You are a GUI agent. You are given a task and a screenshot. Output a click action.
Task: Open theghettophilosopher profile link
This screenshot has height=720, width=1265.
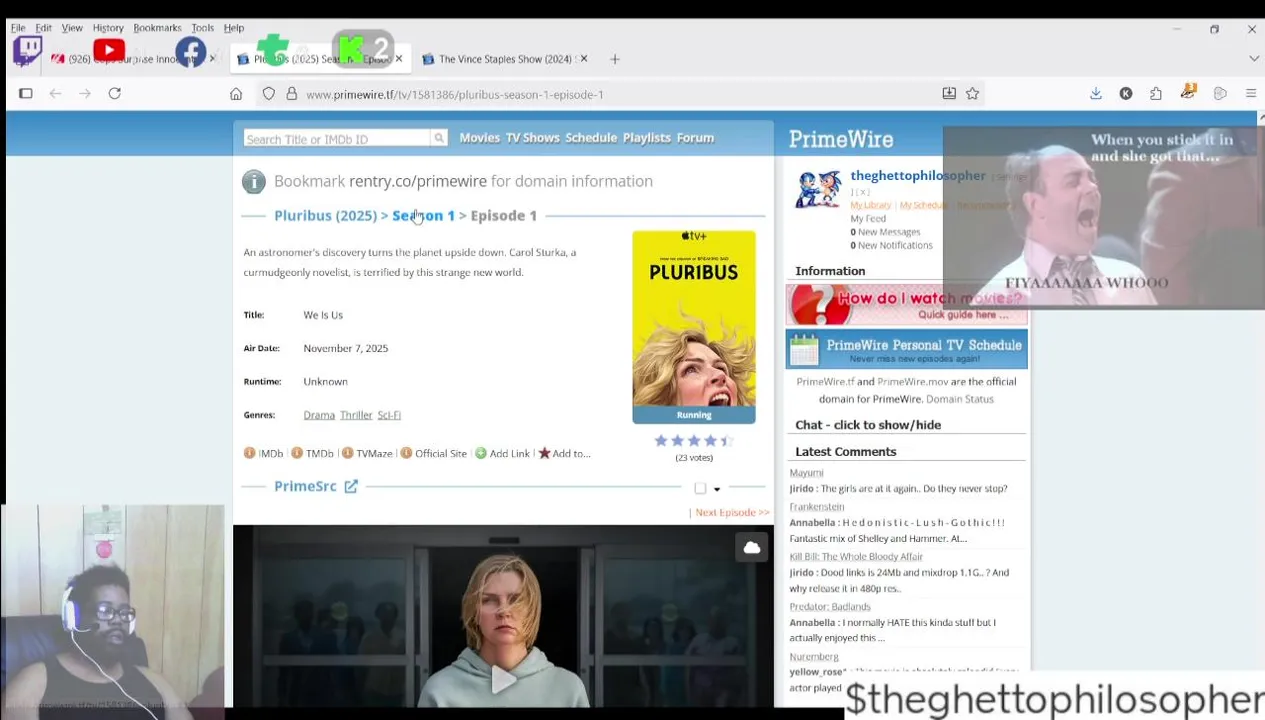pos(918,175)
